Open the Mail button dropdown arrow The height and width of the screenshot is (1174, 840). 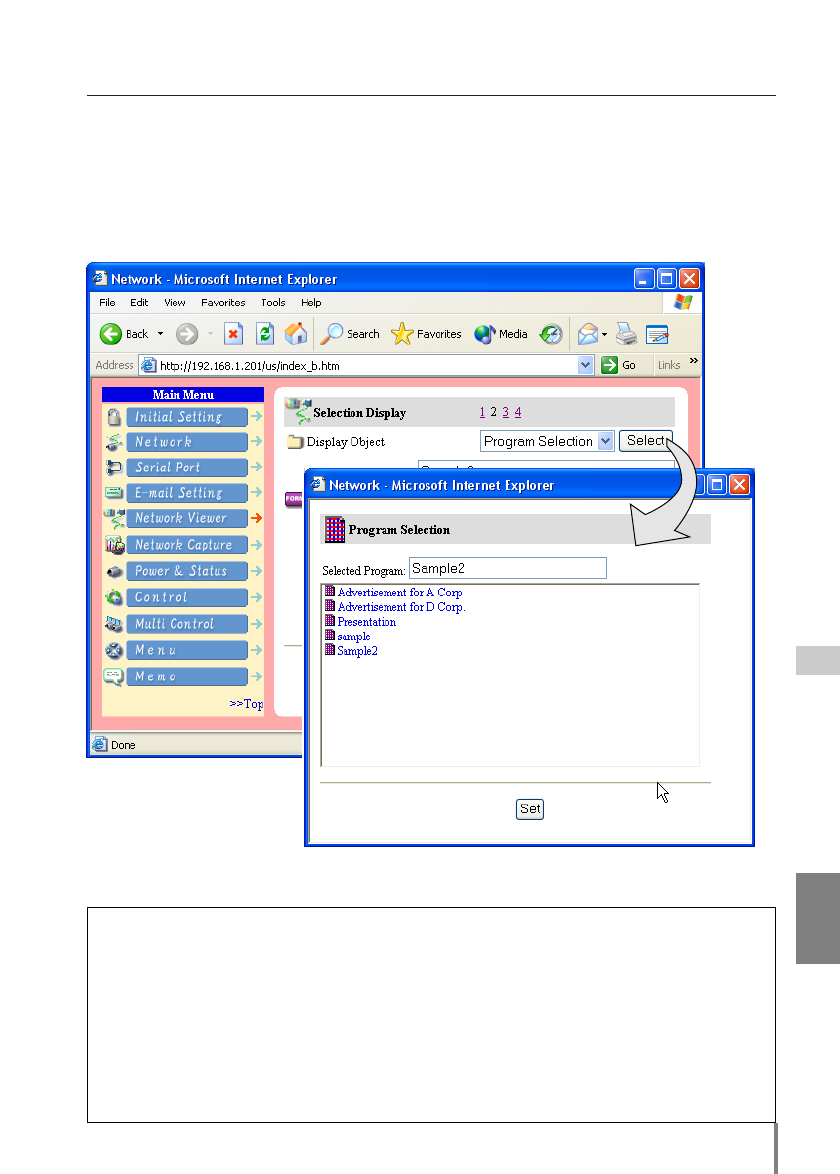(604, 335)
